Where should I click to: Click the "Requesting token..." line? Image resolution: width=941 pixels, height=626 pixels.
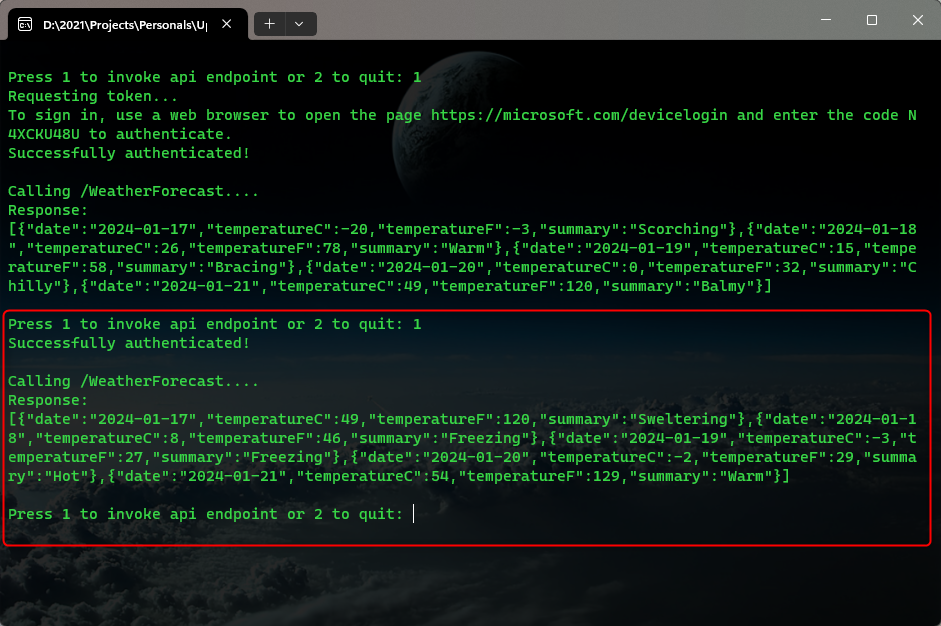tap(93, 96)
